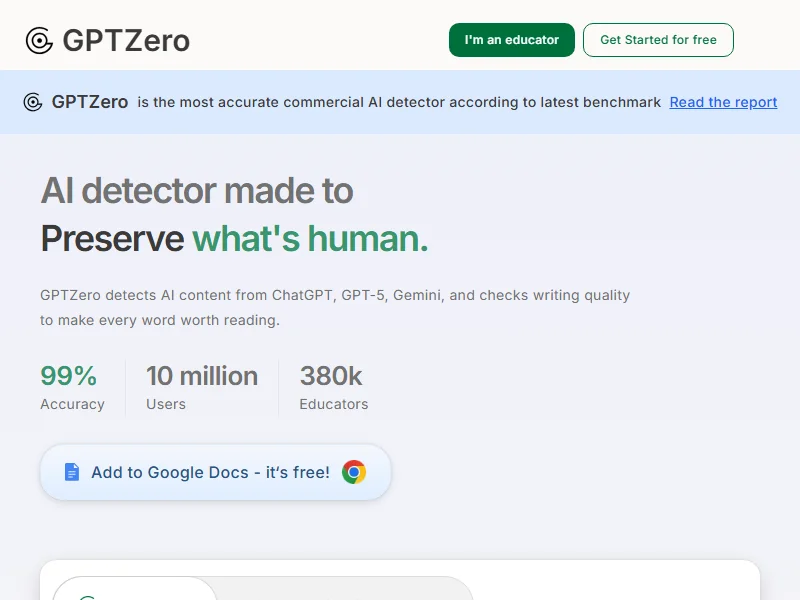Click the Chrome browser icon
800x600 pixels.
tap(354, 472)
